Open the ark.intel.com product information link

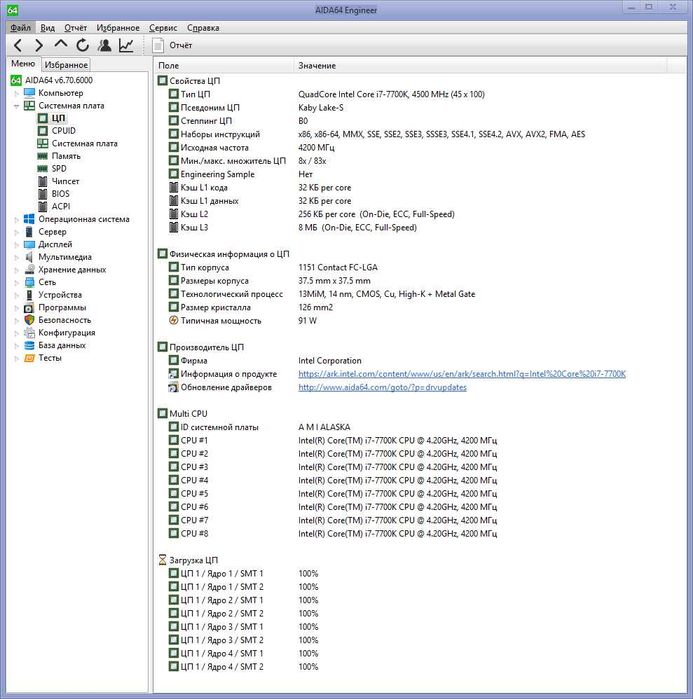click(462, 374)
